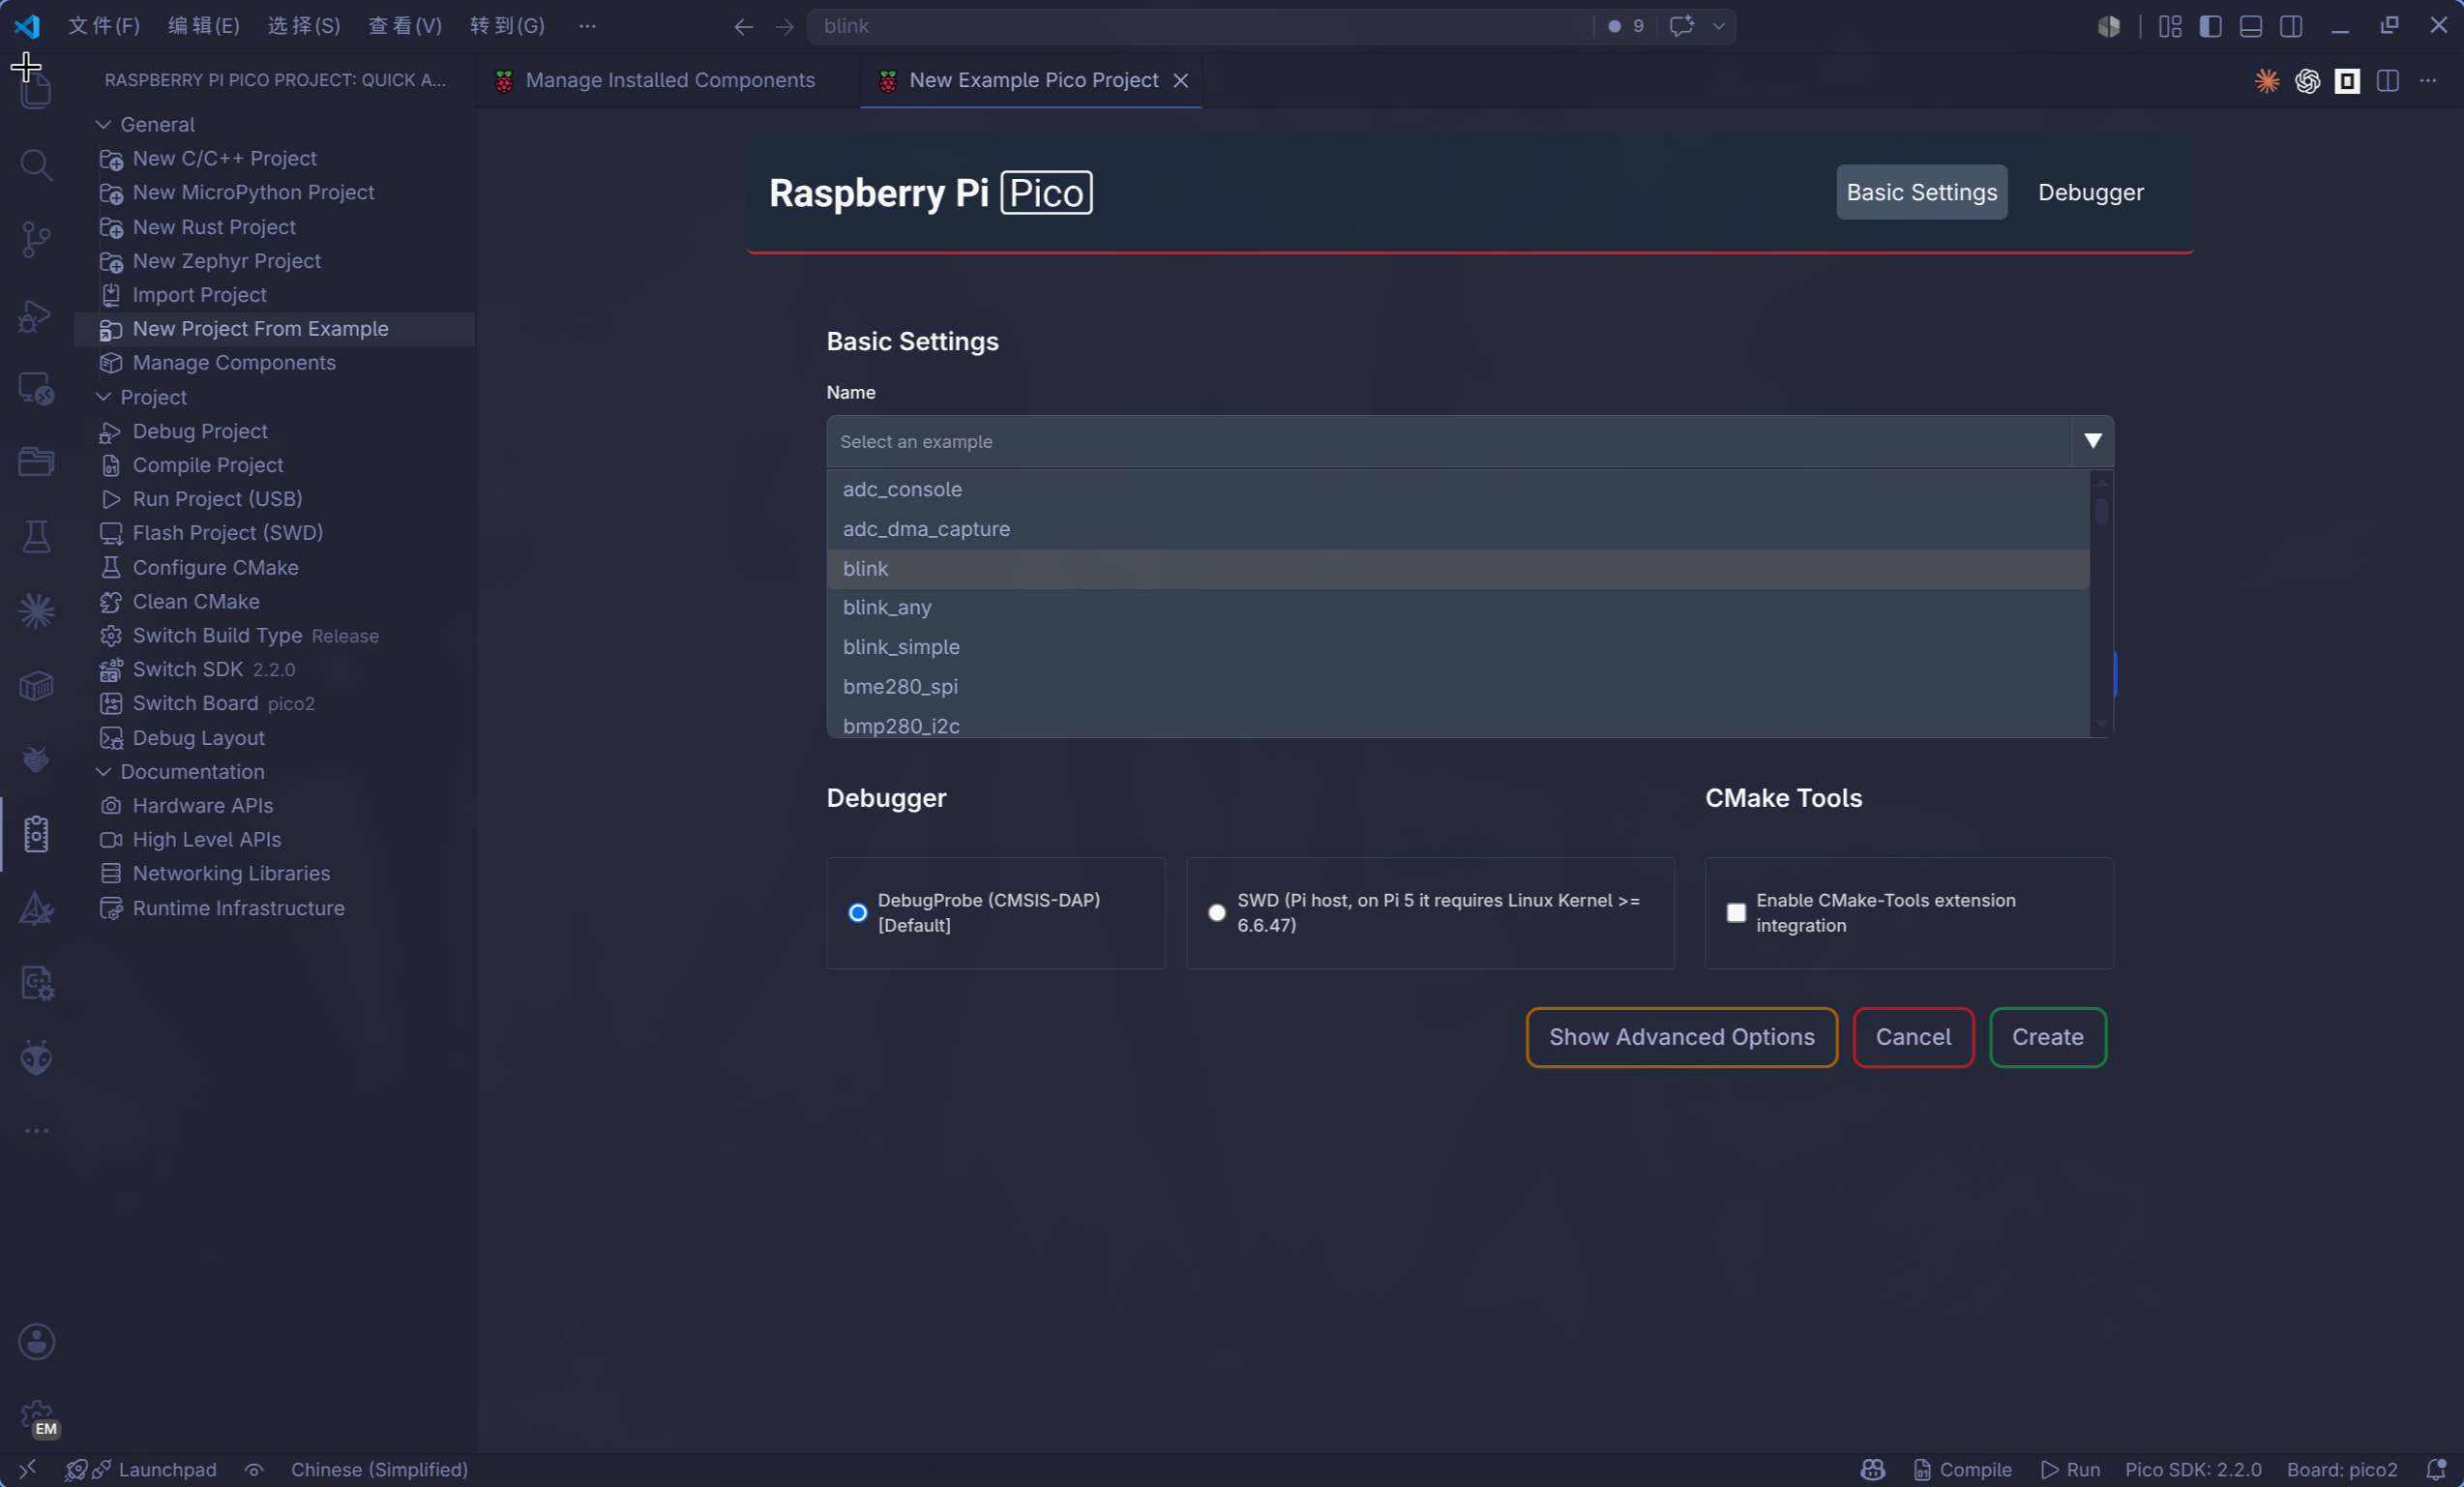Collapse the General section
Image resolution: width=2464 pixels, height=1487 pixels.
coord(103,125)
